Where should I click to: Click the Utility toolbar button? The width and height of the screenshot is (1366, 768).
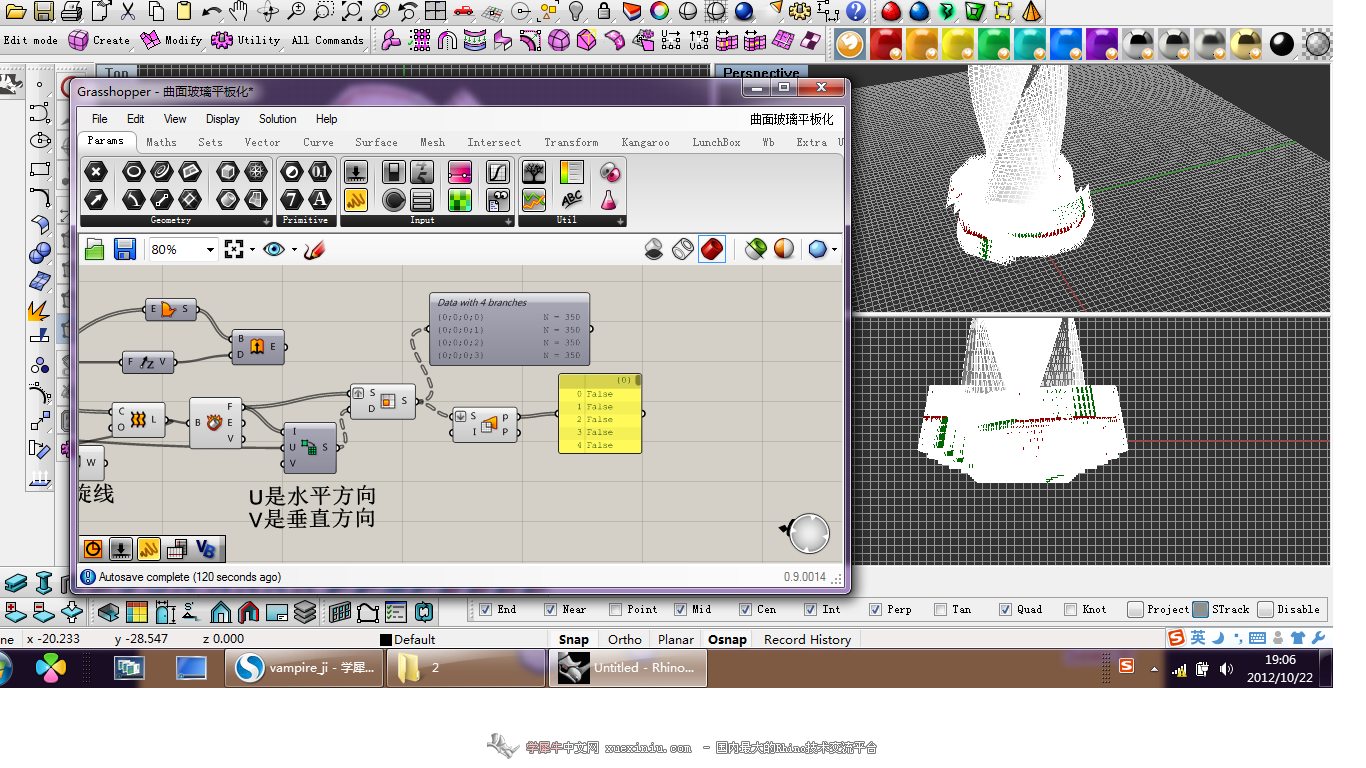click(x=246, y=40)
